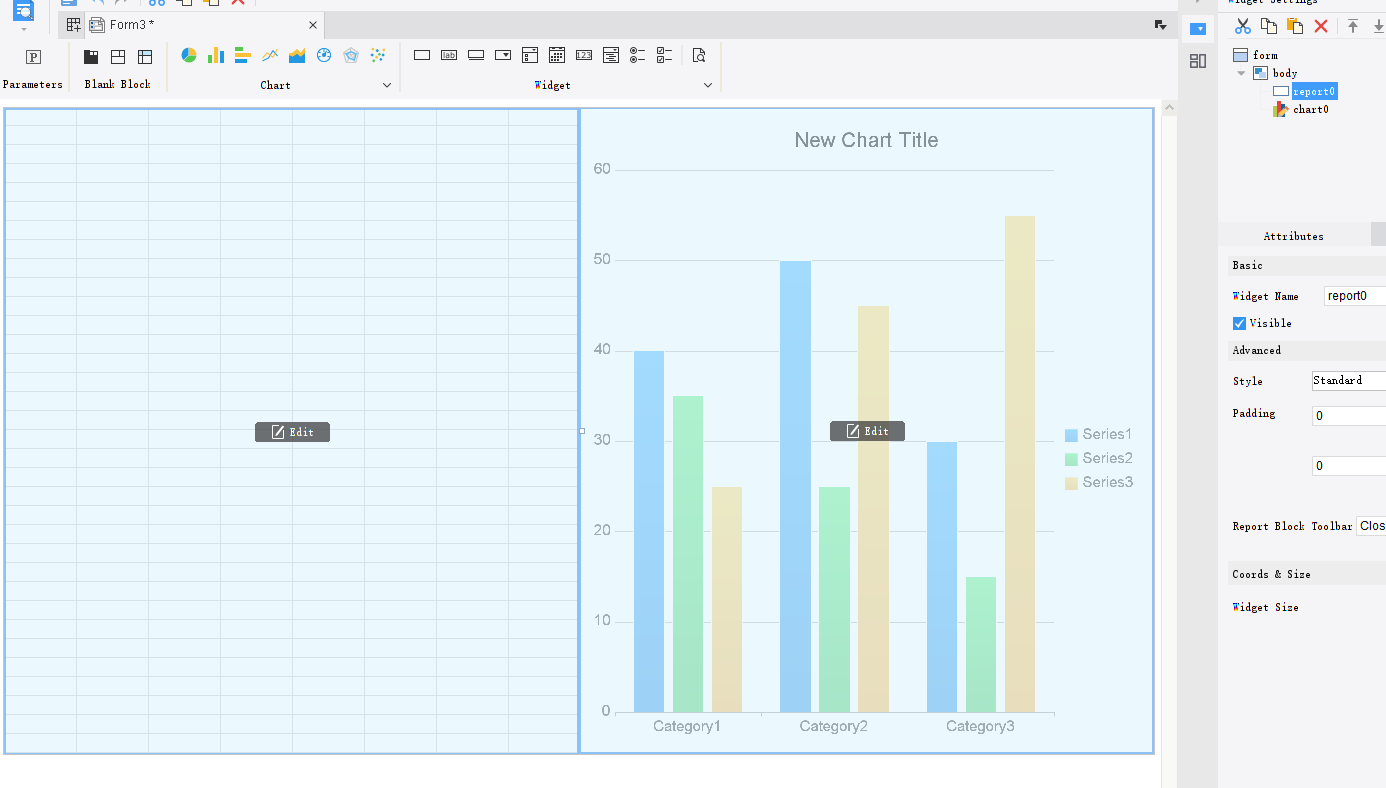This screenshot has height=788, width=1386.
Task: Add a Parameters panel with the P icon
Action: click(33, 57)
